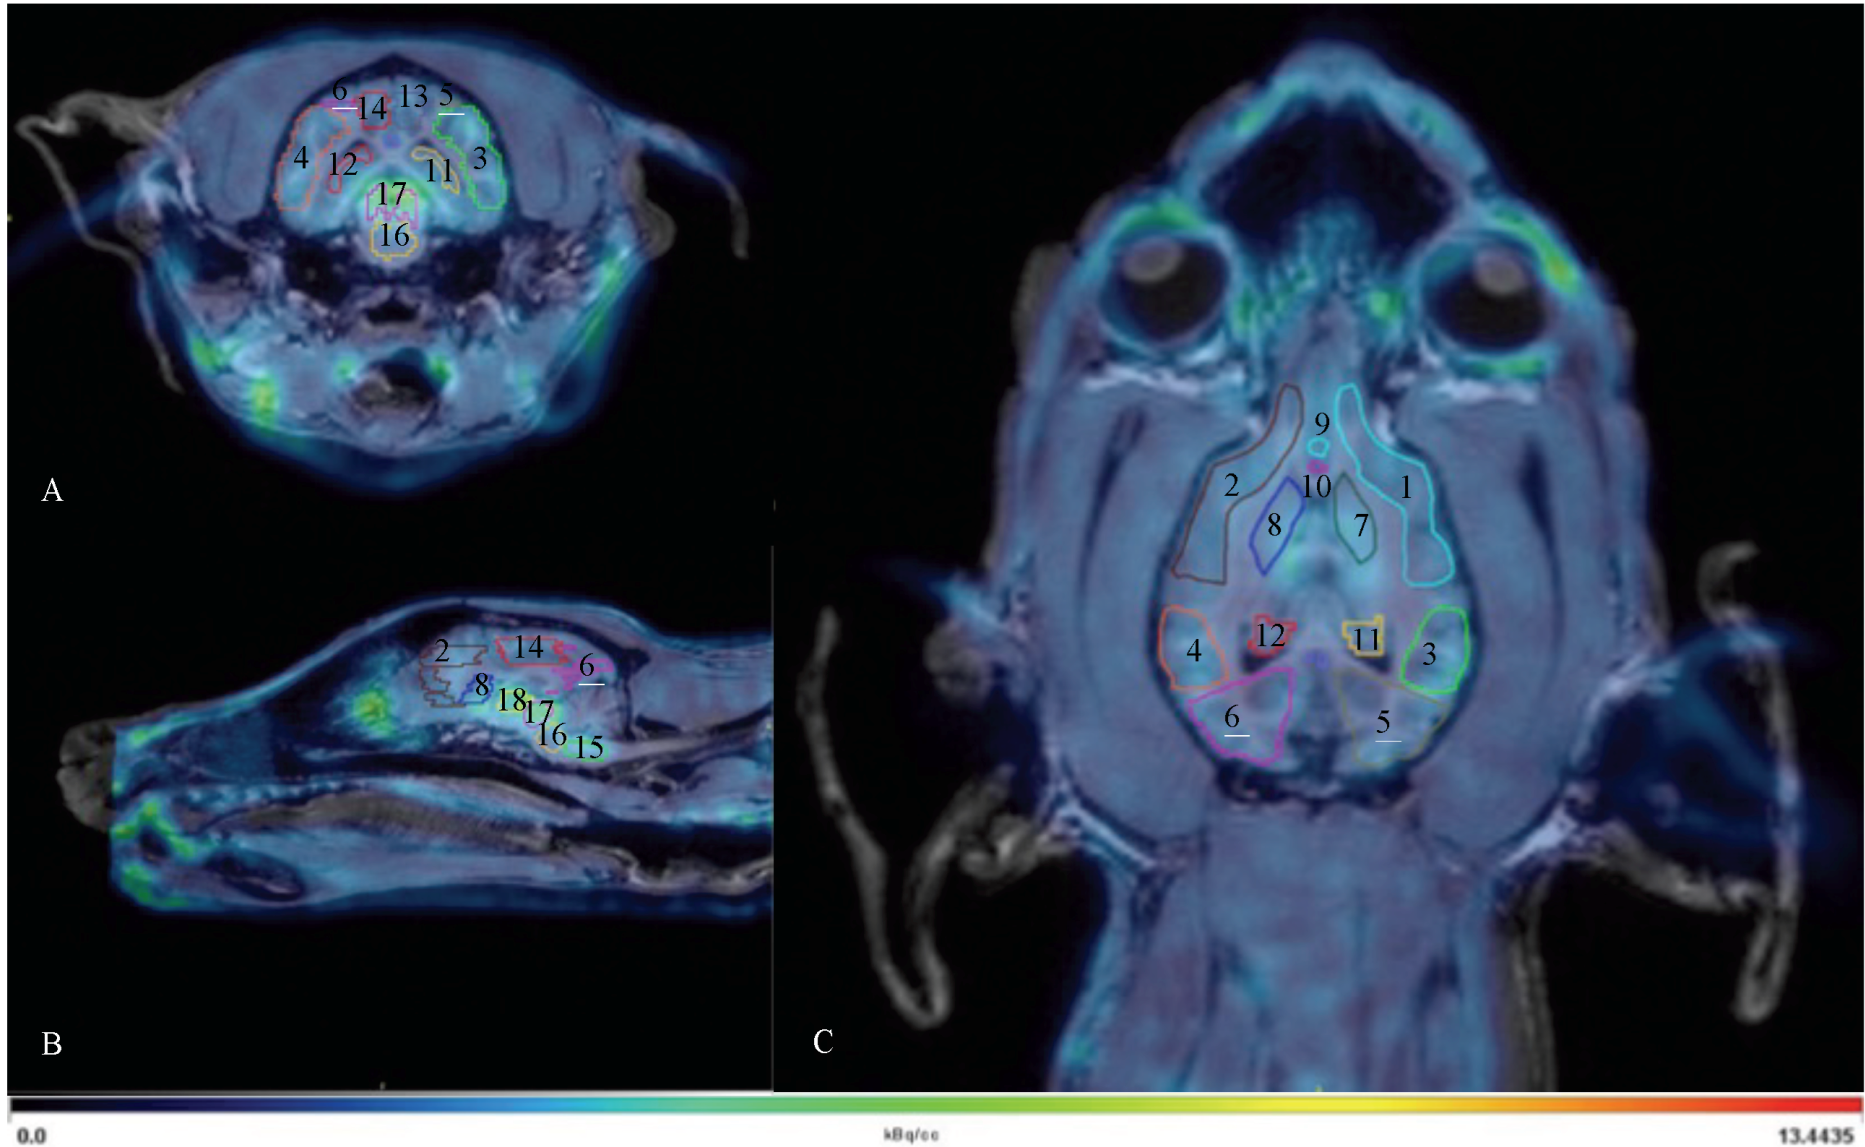
Task: Select region 17 in panel A
Action: pos(391,194)
